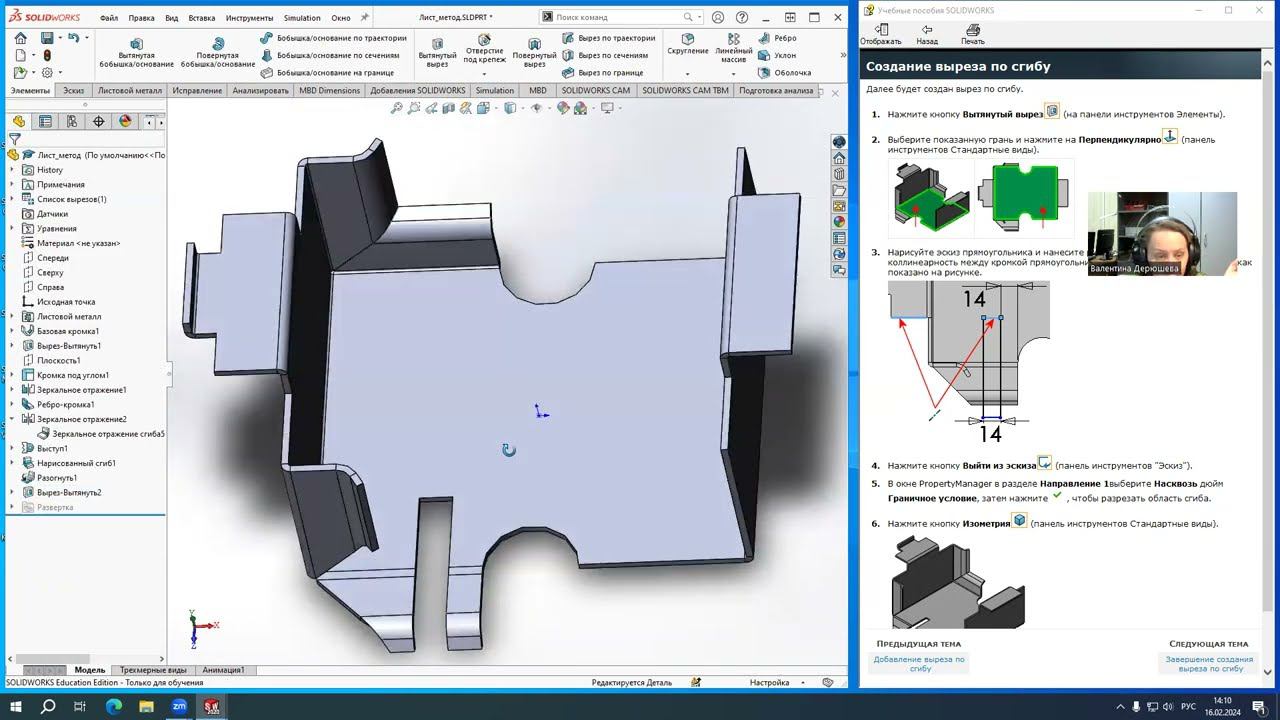
Task: Select the Shell tool (Оболочка)
Action: (784, 72)
